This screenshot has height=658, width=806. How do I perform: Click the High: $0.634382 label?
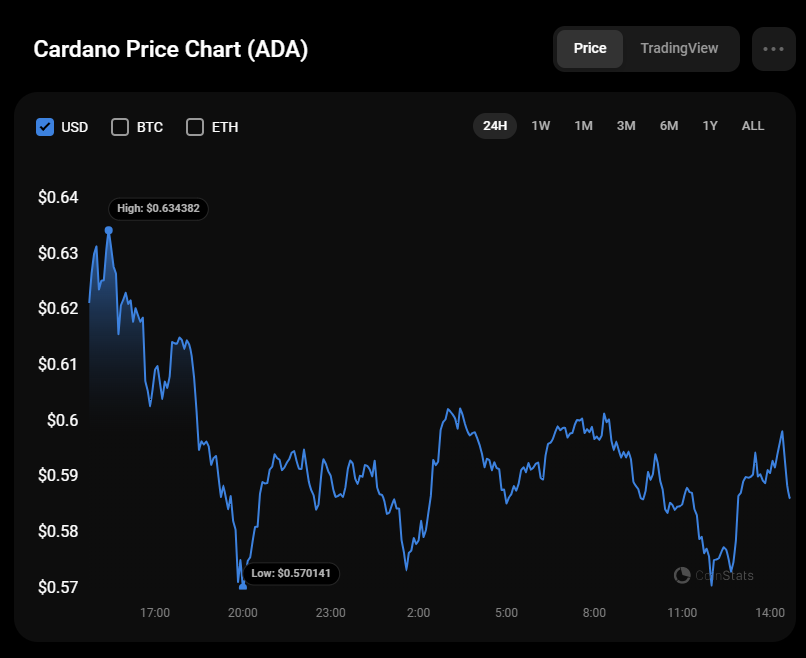(x=158, y=208)
